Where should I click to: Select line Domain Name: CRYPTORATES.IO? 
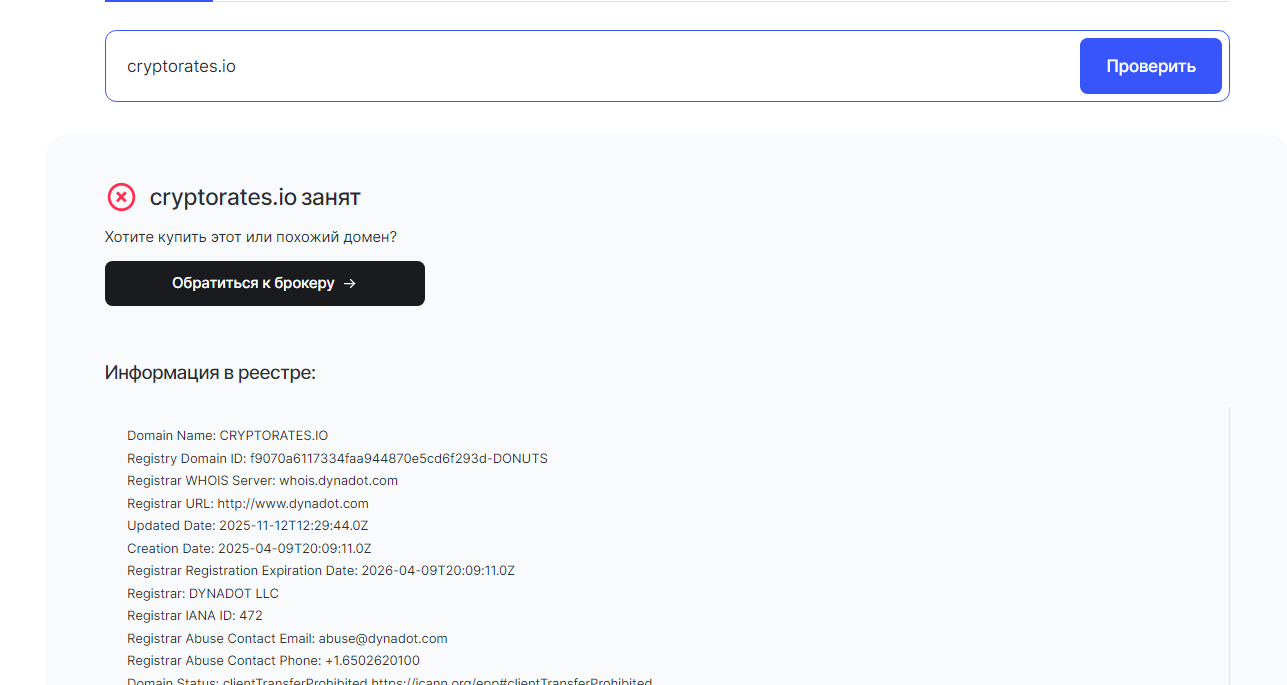pos(227,436)
